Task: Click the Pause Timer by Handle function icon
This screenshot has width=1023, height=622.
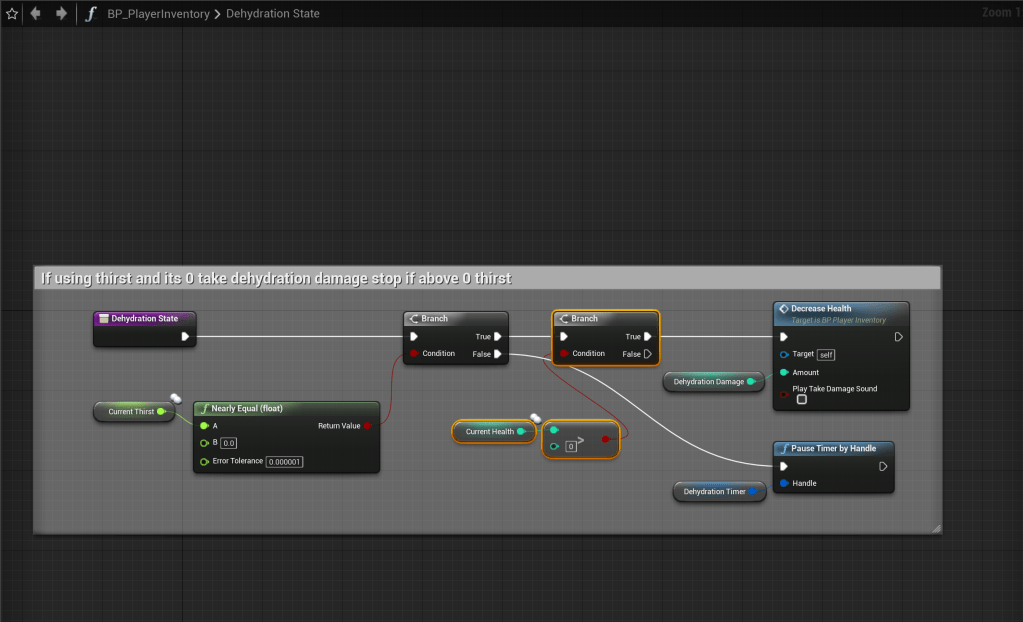Action: (784, 449)
